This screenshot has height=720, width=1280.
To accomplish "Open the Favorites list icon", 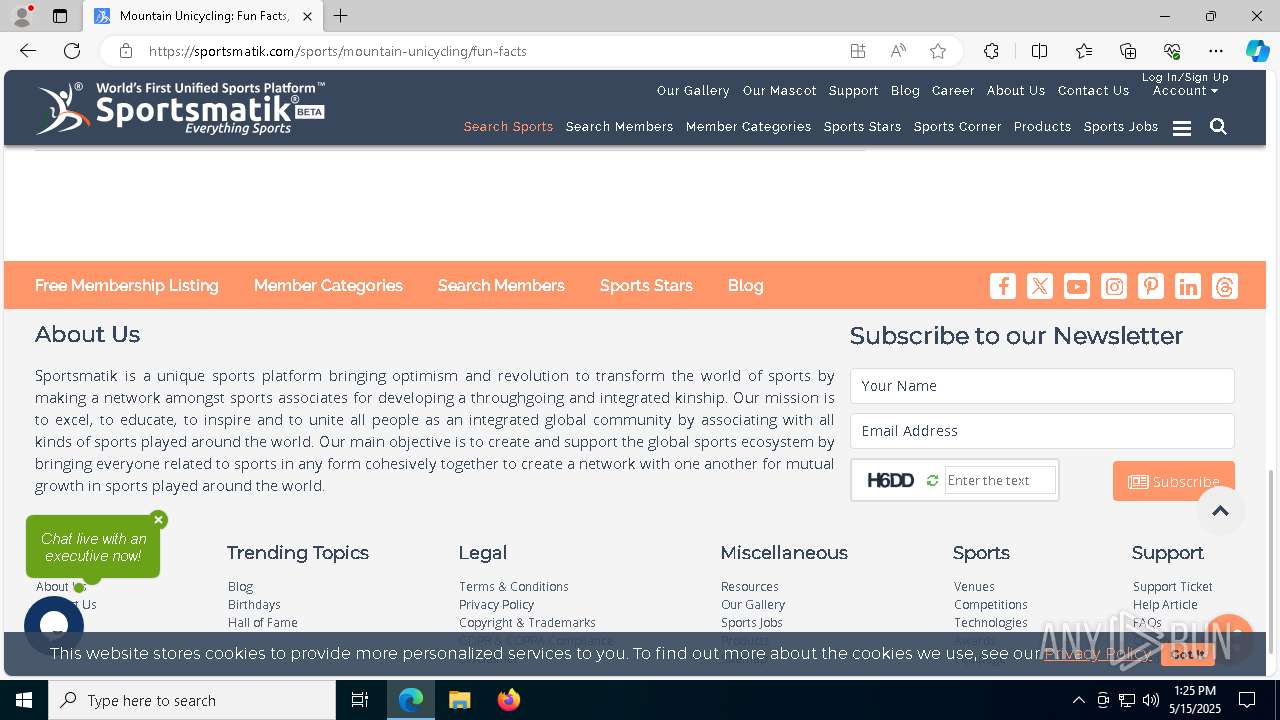I will point(1084,51).
